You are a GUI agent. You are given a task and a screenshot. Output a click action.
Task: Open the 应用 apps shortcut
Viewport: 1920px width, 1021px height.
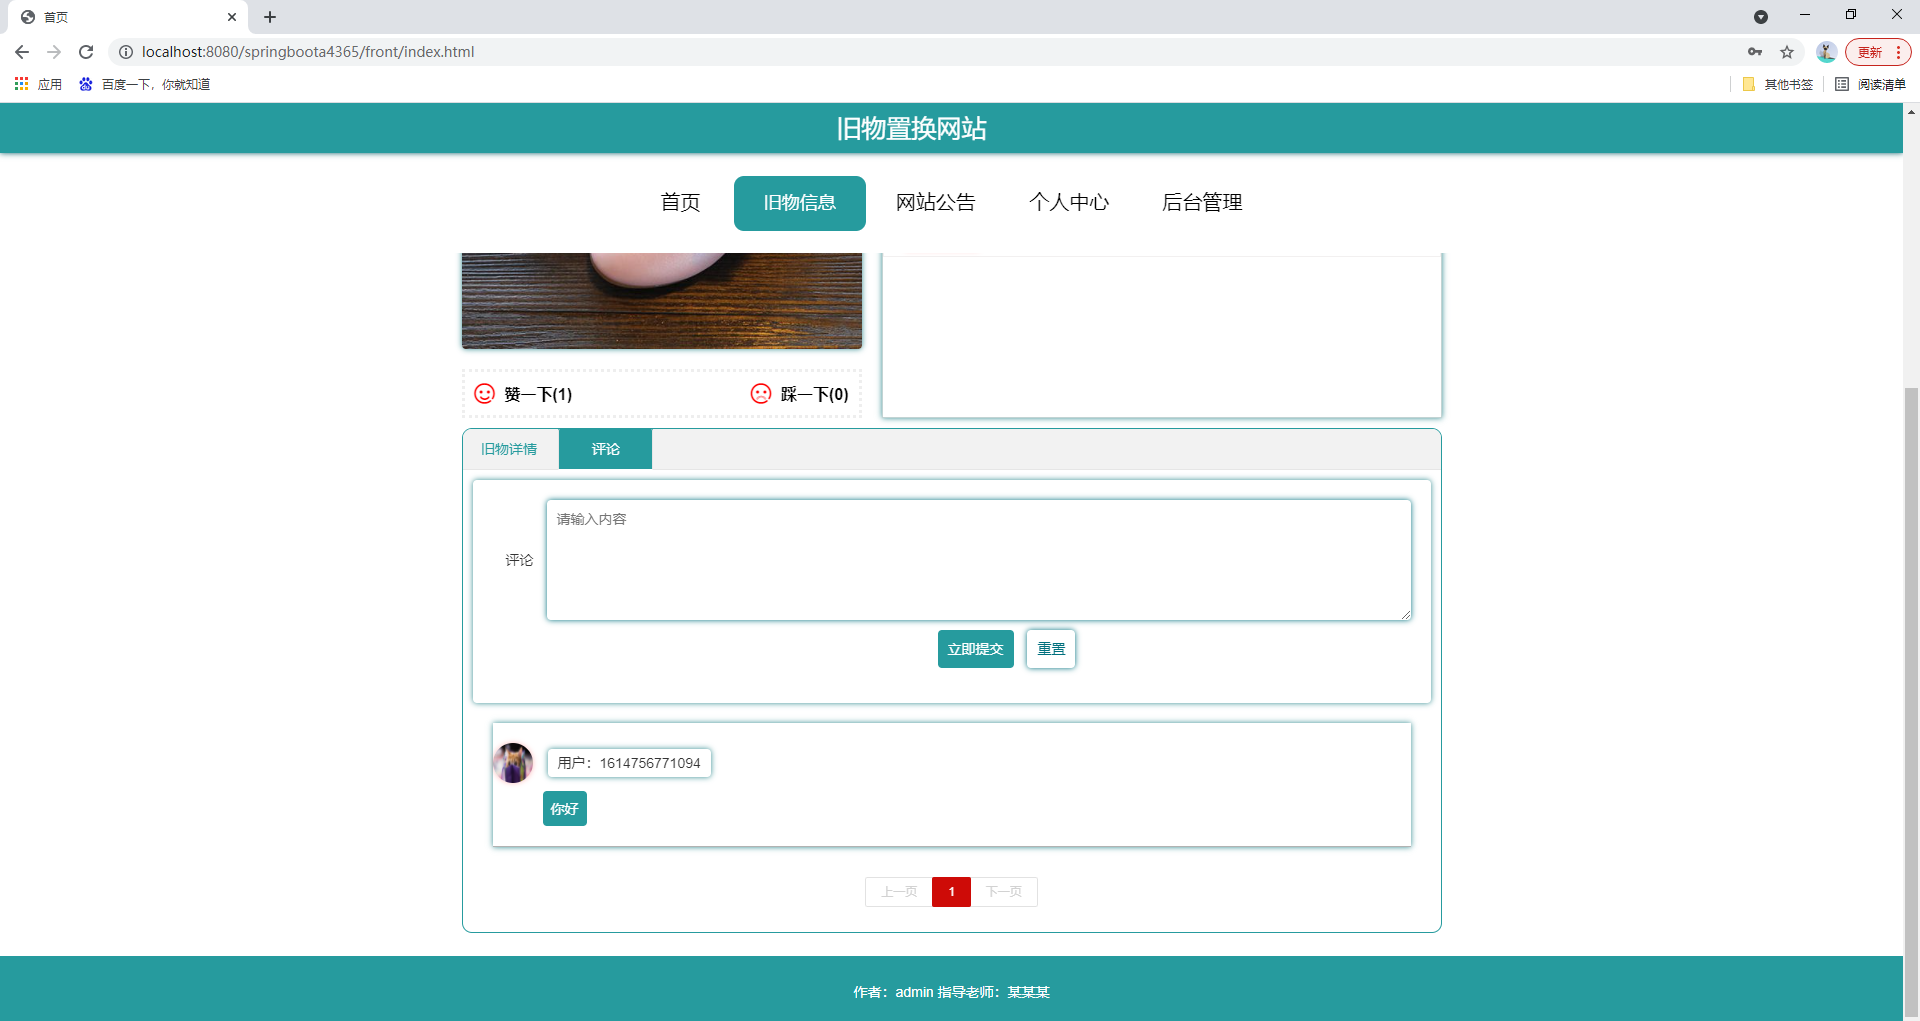38,84
